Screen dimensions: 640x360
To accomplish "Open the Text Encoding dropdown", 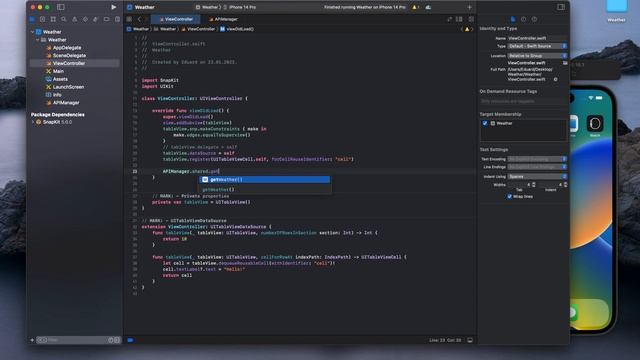I will (537, 159).
